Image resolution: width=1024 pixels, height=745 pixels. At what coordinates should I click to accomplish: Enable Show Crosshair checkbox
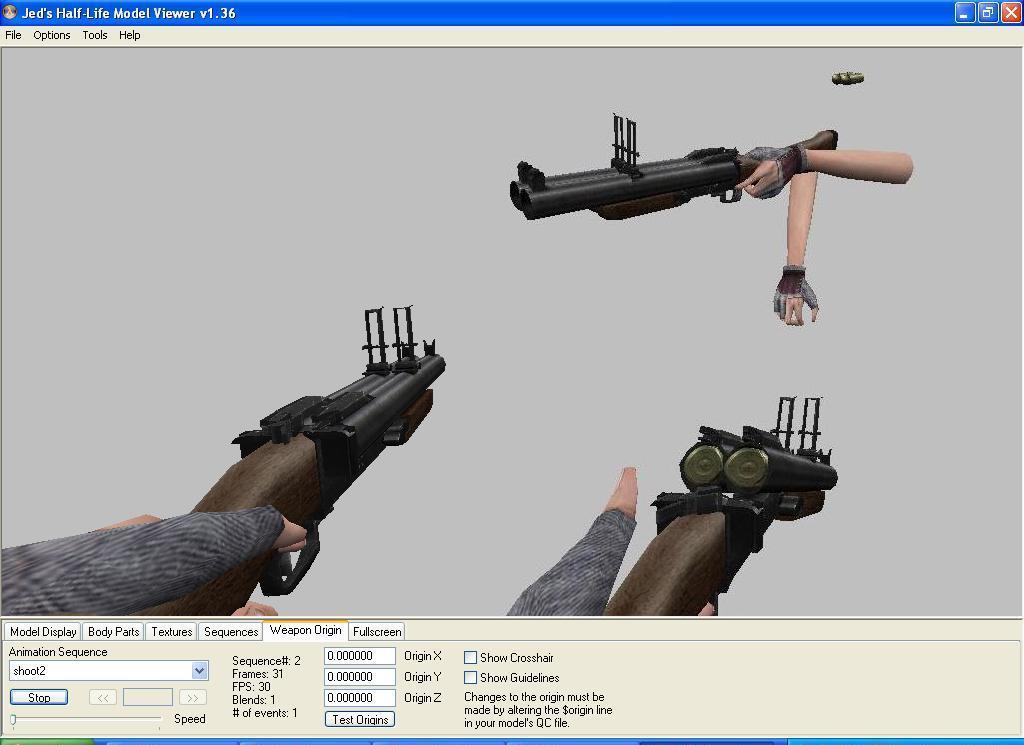pos(470,658)
